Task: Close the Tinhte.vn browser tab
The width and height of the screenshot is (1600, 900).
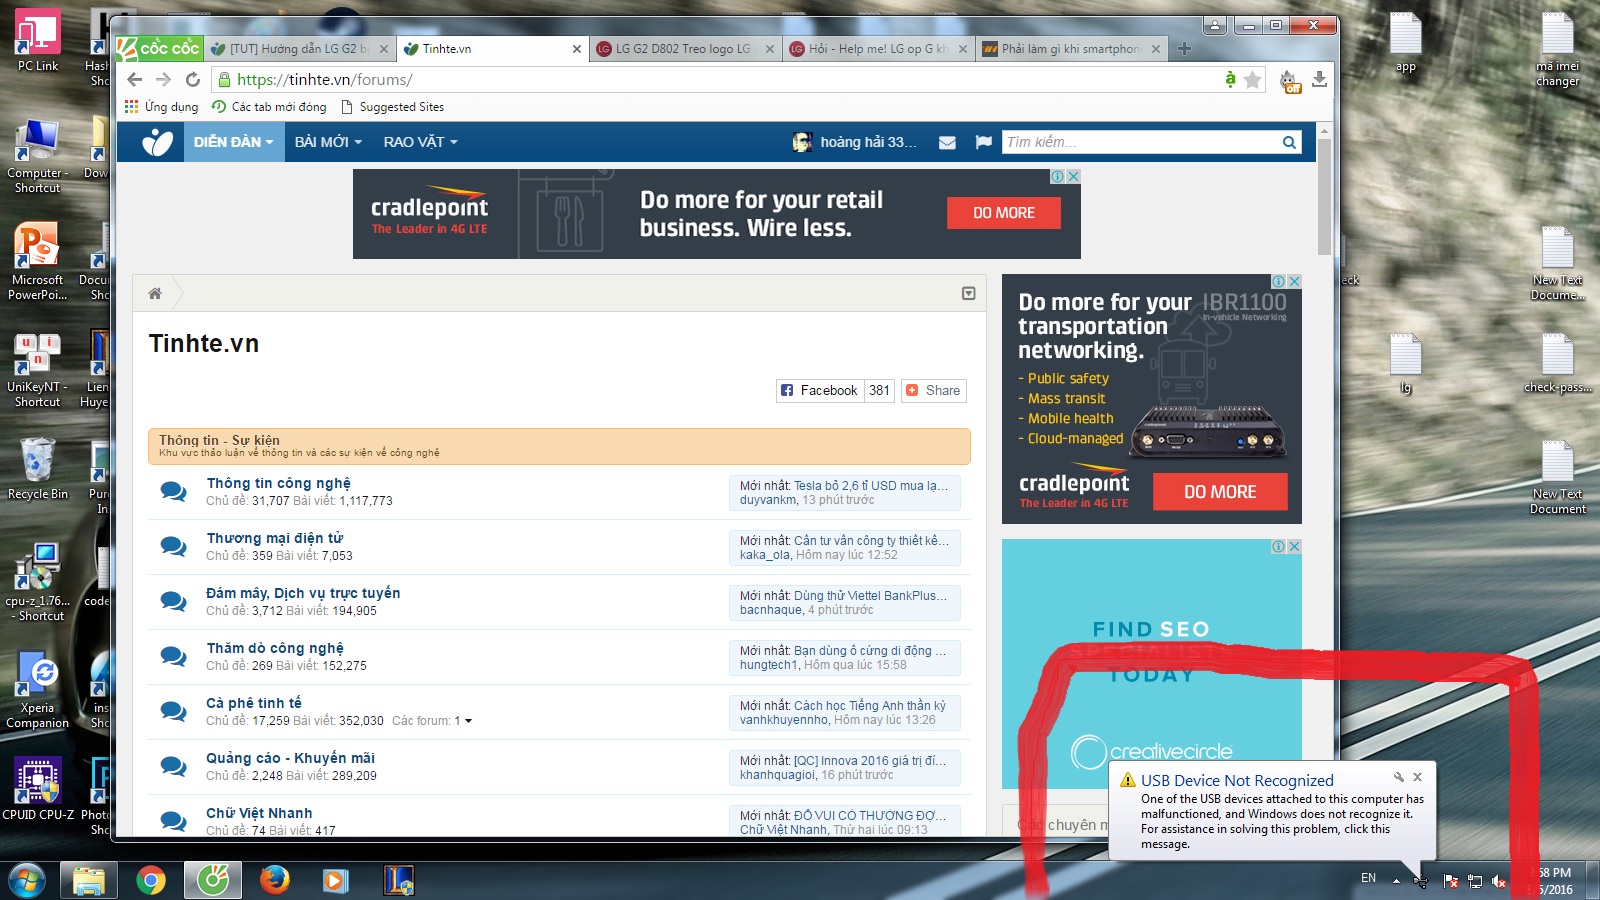Action: coord(576,49)
